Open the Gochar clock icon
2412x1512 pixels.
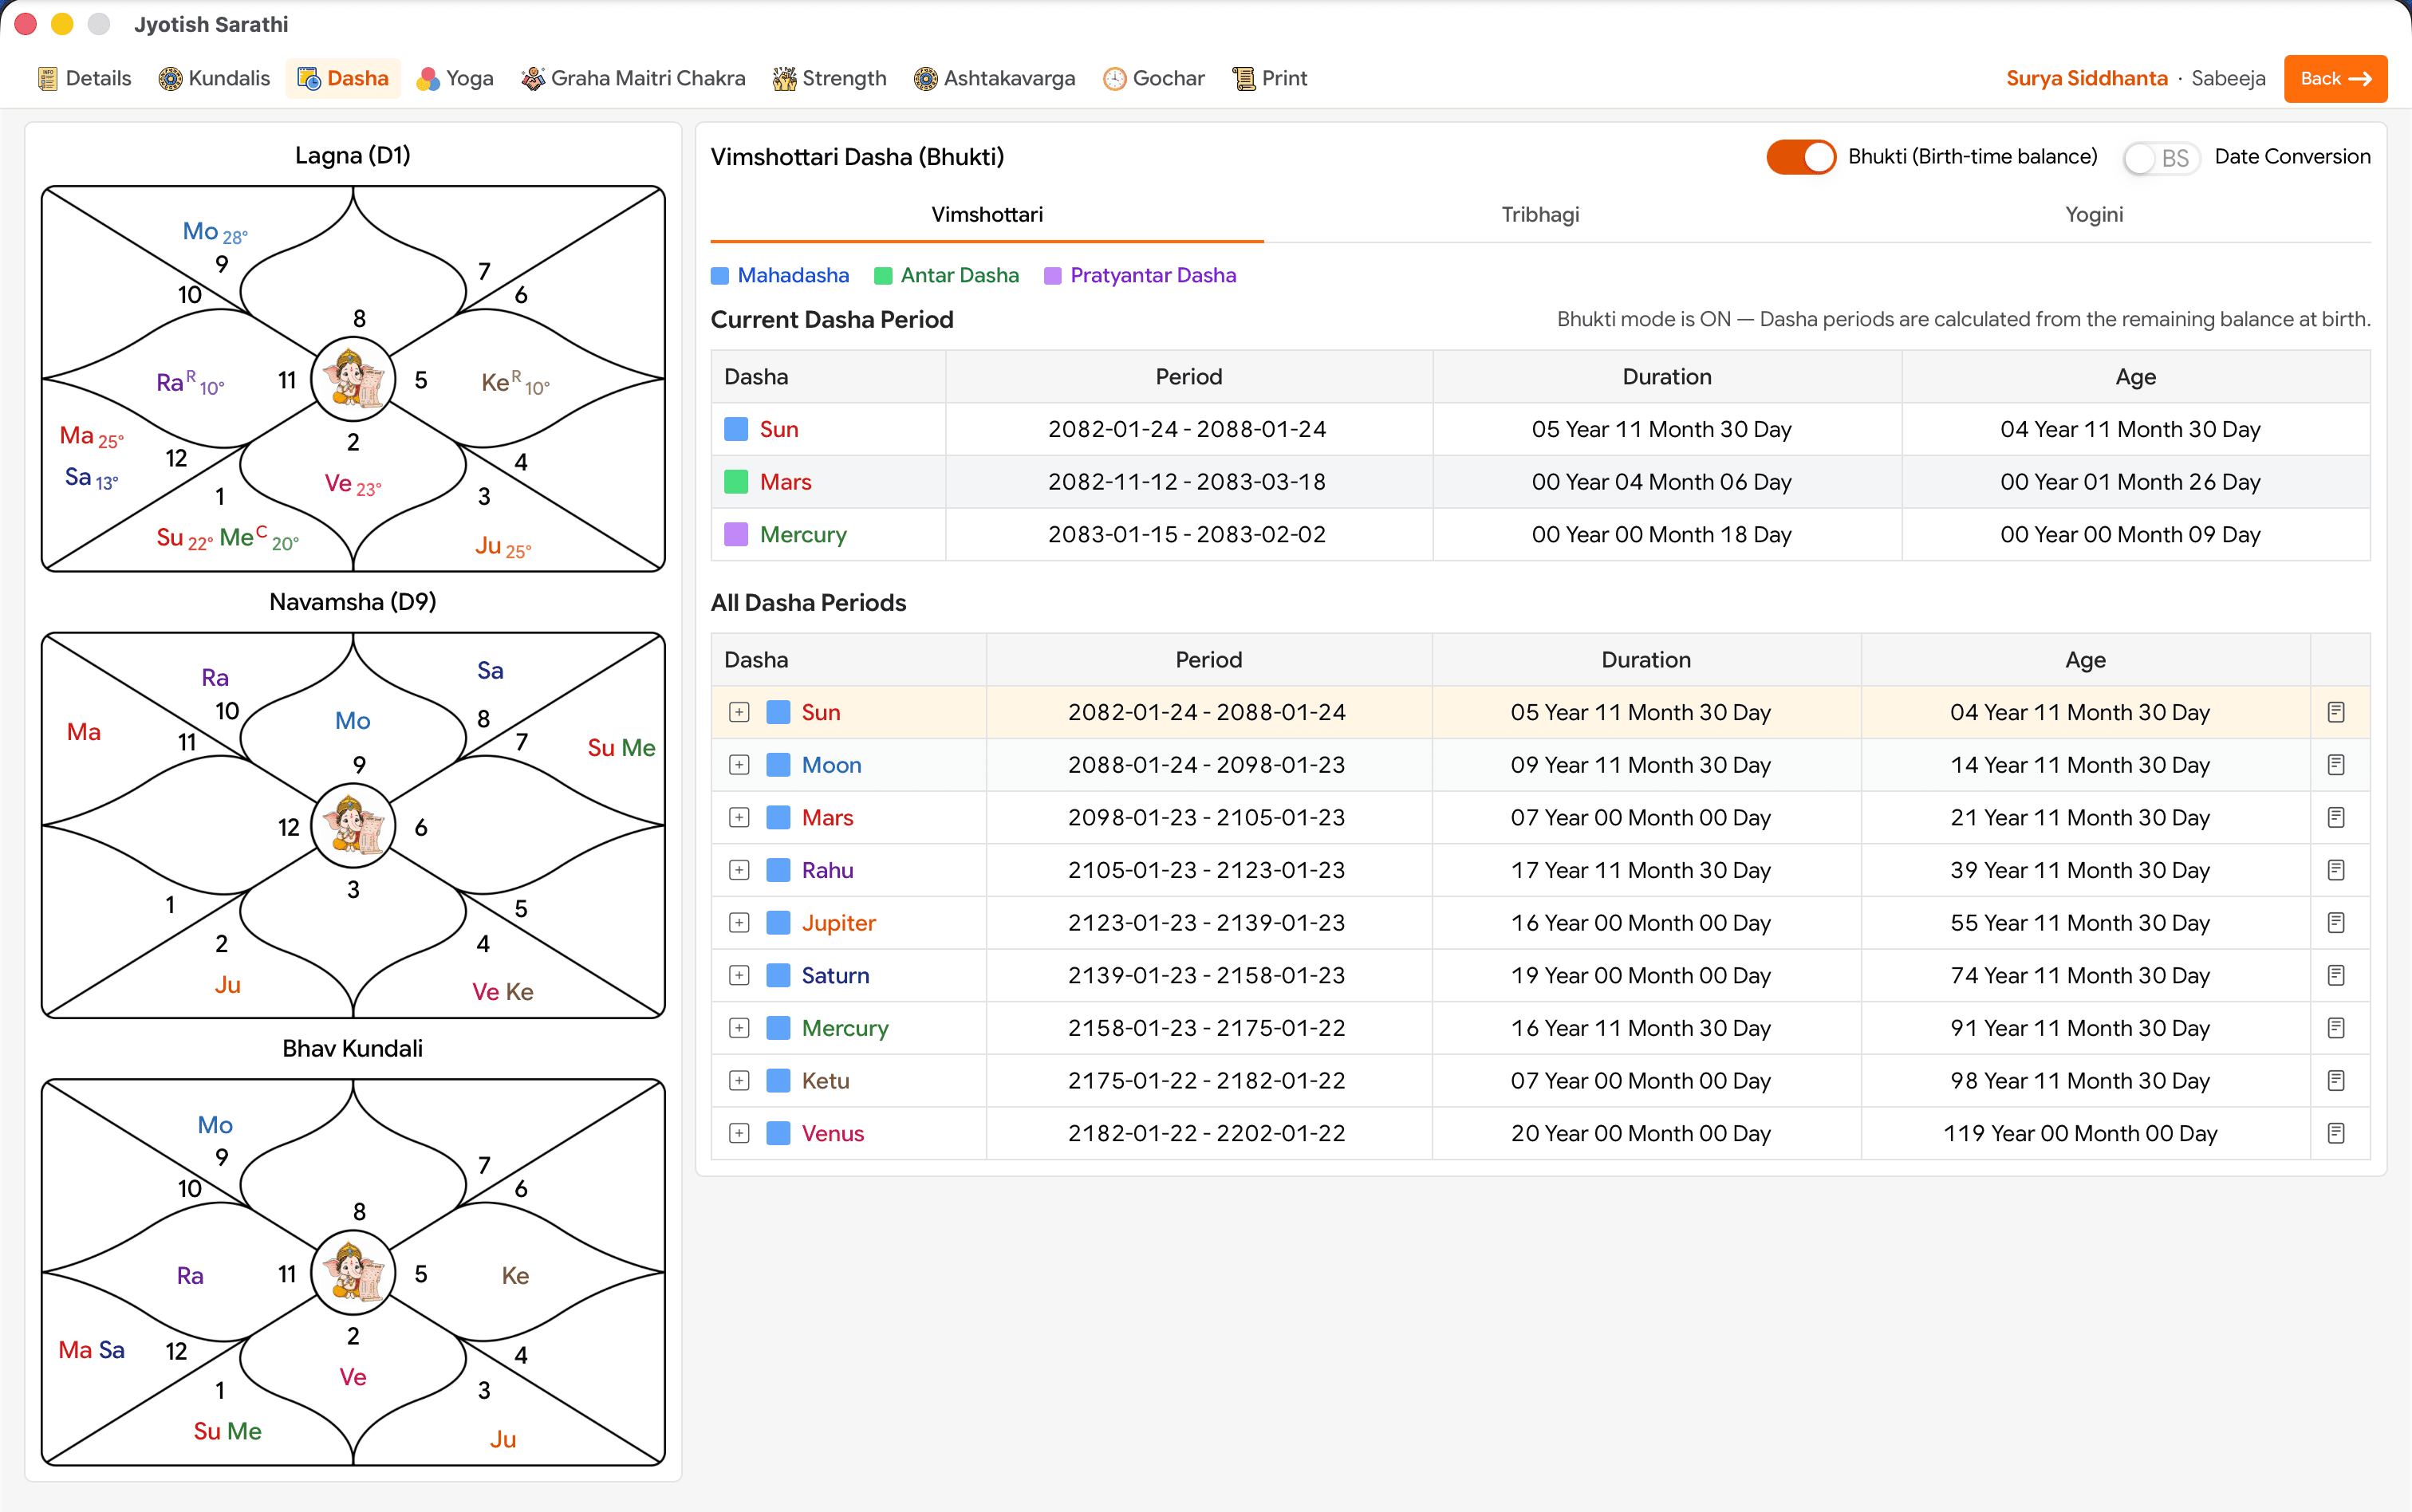pos(1114,78)
